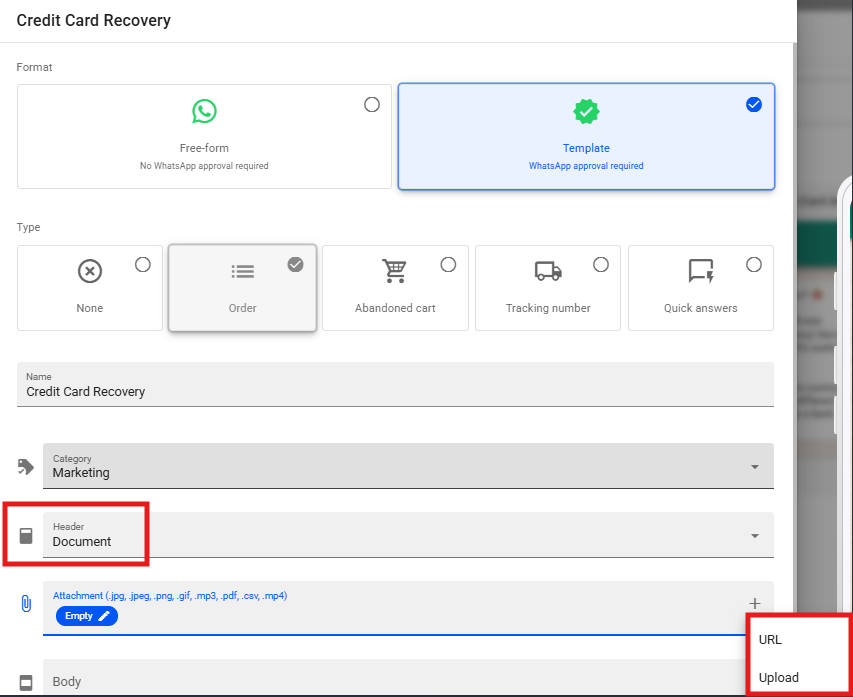
Task: Choose URL from the attachment menu
Action: [x=771, y=639]
